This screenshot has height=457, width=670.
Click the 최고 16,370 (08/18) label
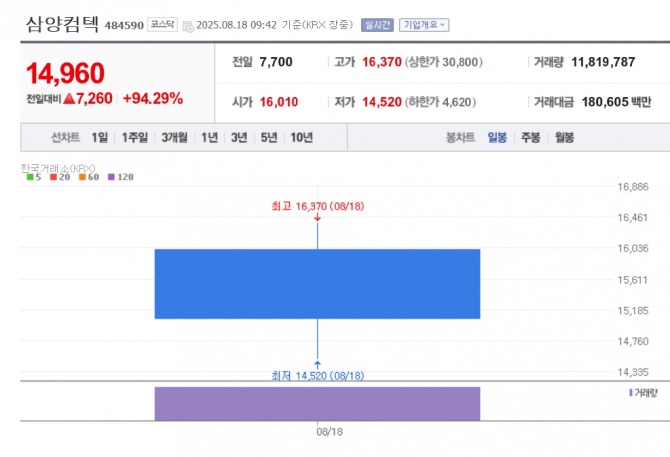(x=317, y=206)
